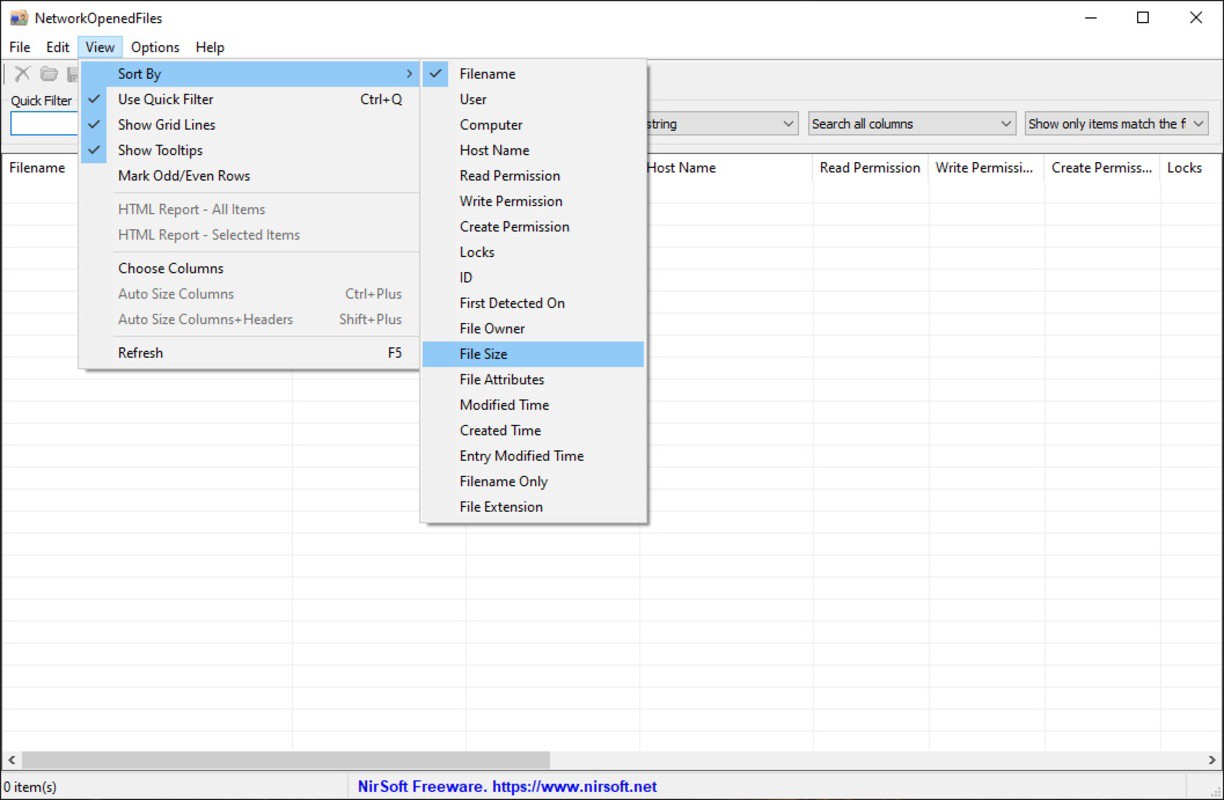Sort by Entry Modified Time
1224x800 pixels.
click(533, 456)
